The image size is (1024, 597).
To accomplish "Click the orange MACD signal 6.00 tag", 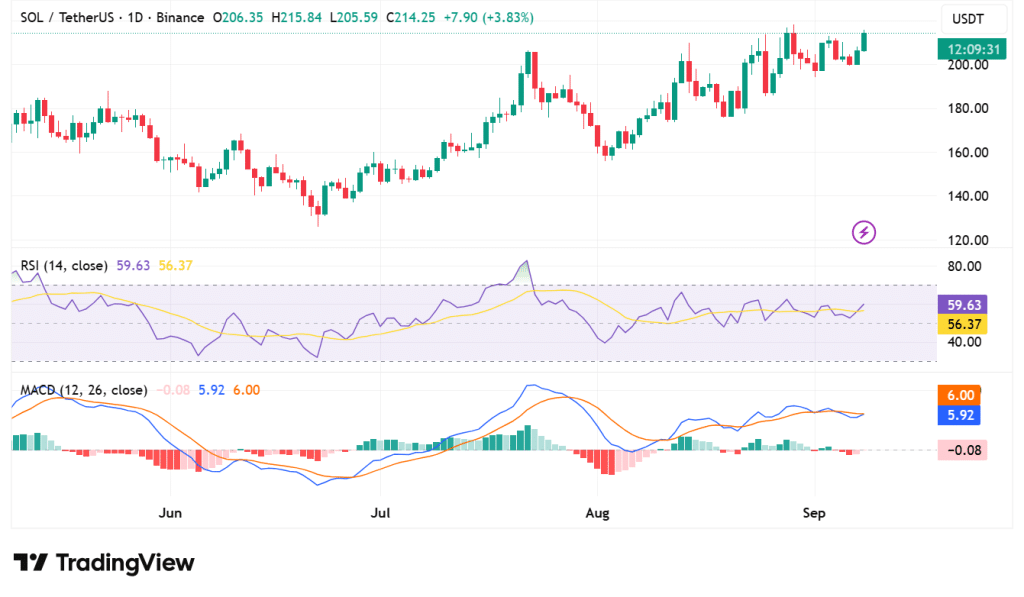I will coord(962,396).
